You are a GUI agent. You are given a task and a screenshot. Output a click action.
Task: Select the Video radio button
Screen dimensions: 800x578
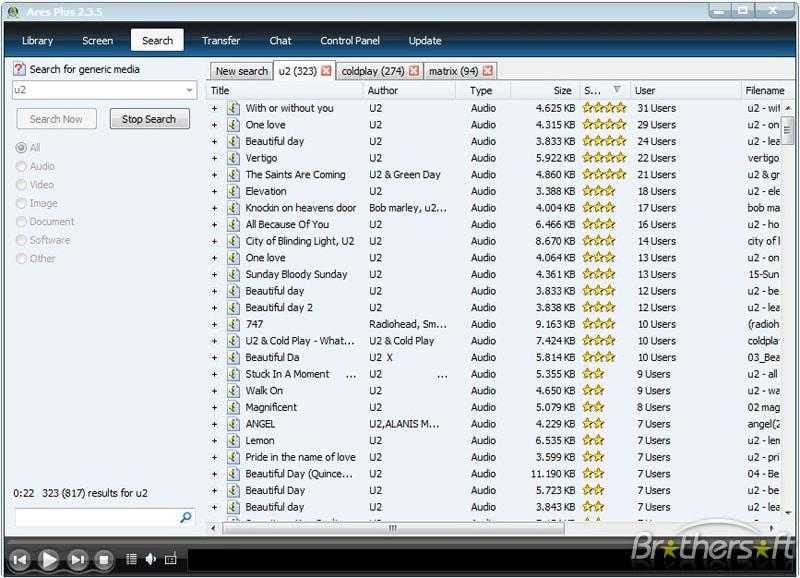point(21,185)
